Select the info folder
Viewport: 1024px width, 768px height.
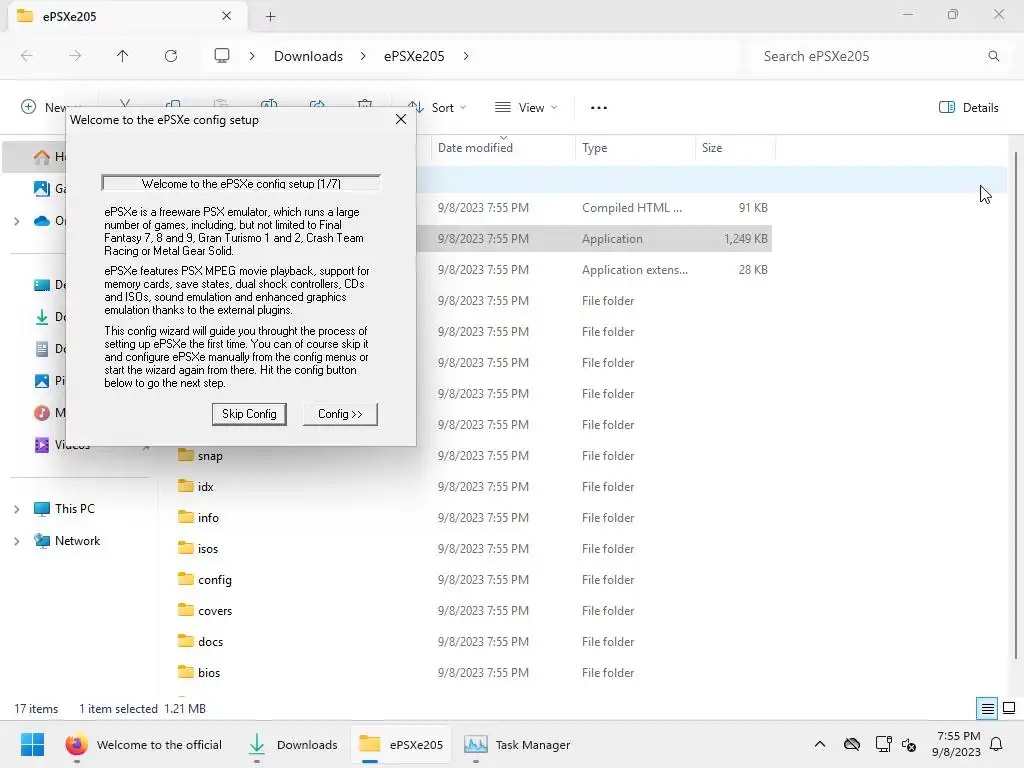click(x=208, y=518)
